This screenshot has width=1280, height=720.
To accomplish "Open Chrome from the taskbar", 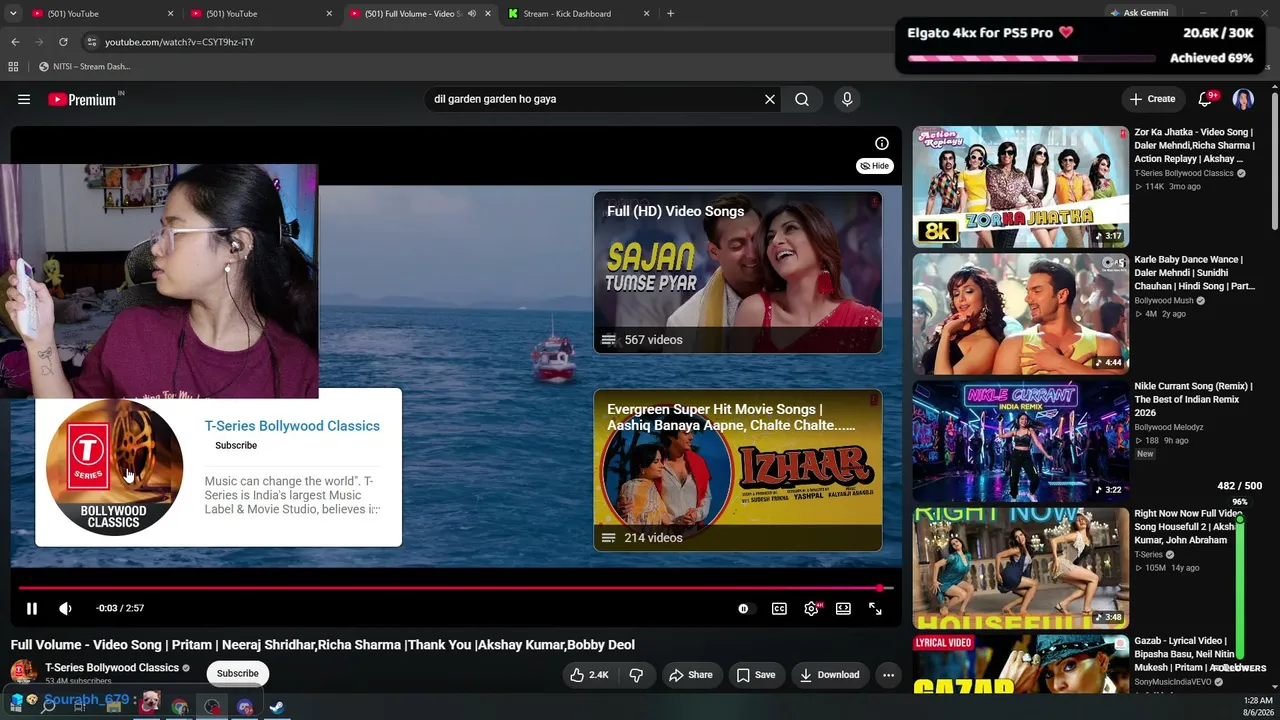I will [x=179, y=706].
